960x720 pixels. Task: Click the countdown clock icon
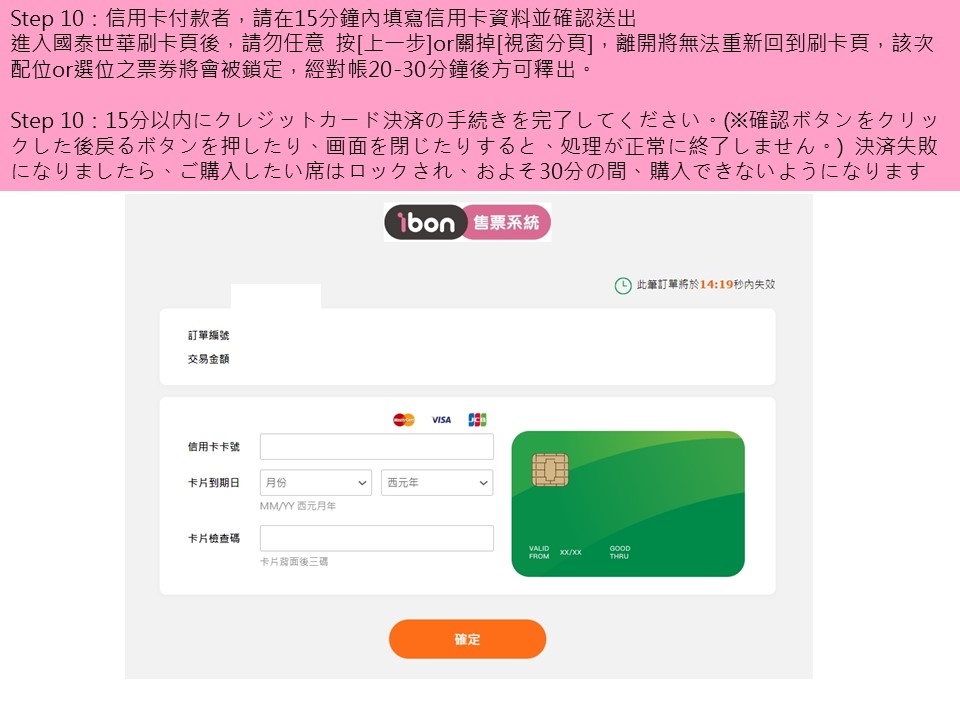tap(623, 285)
